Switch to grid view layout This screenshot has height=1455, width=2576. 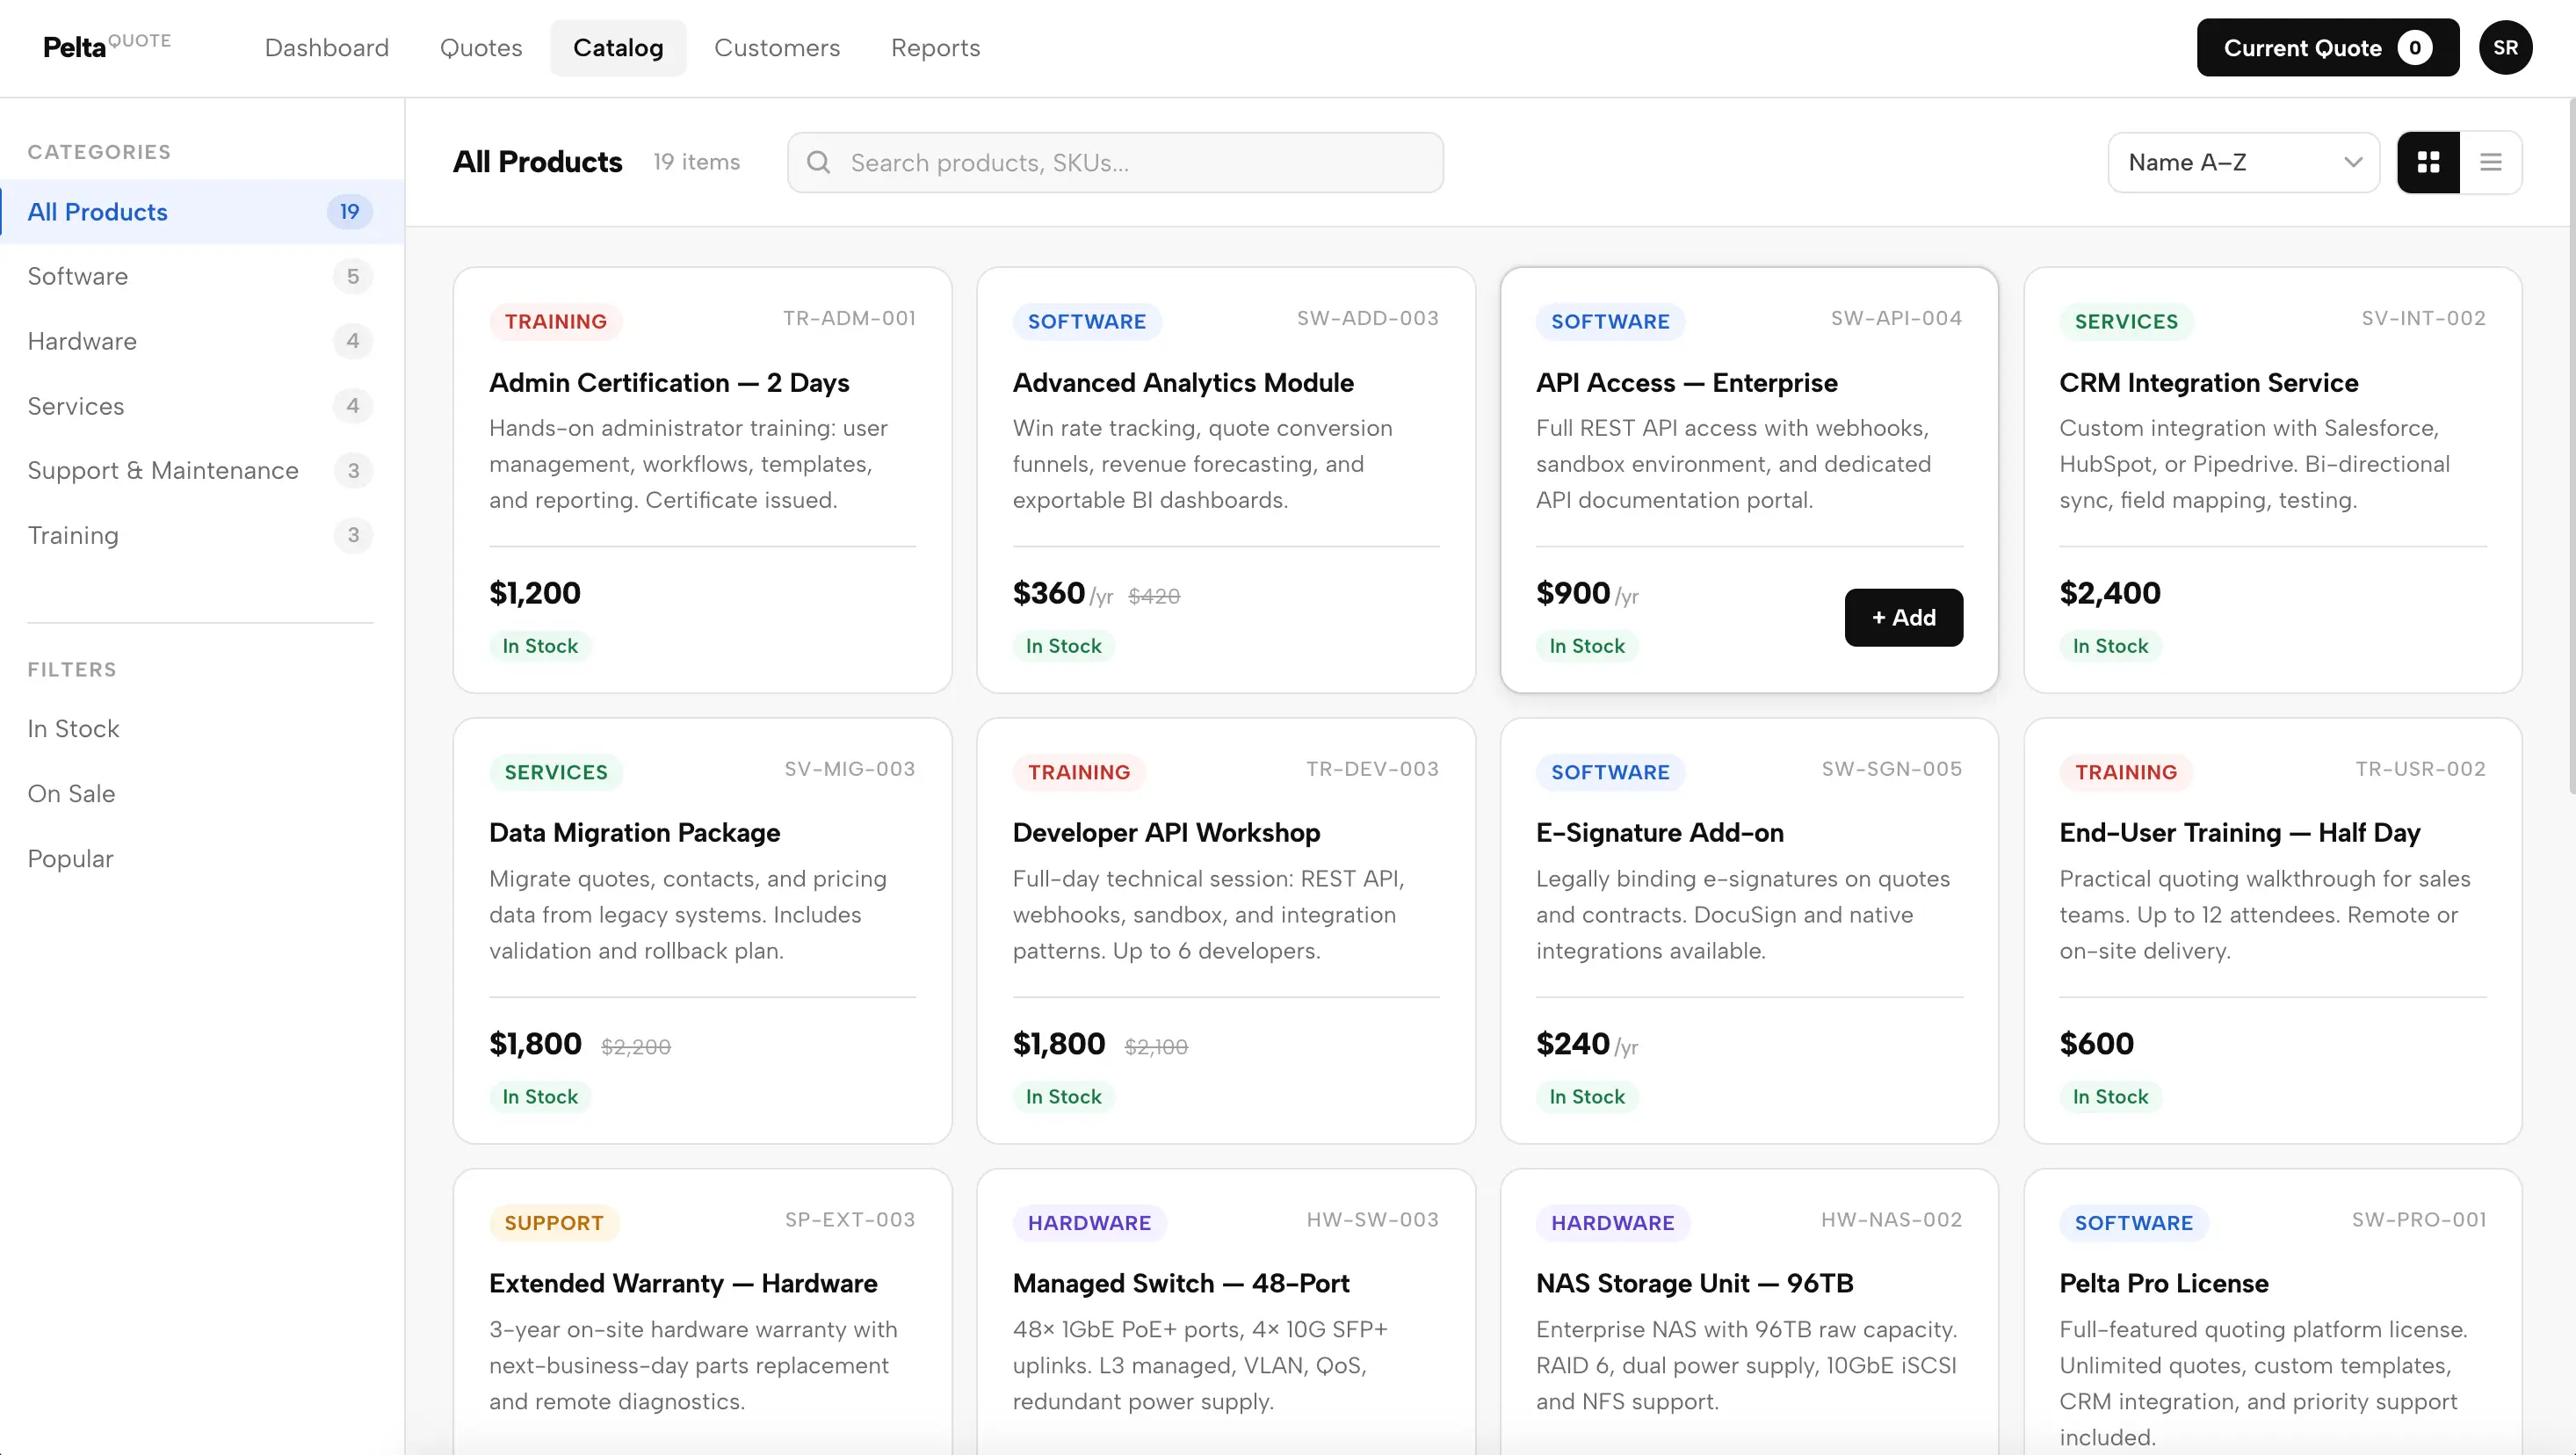2428,162
